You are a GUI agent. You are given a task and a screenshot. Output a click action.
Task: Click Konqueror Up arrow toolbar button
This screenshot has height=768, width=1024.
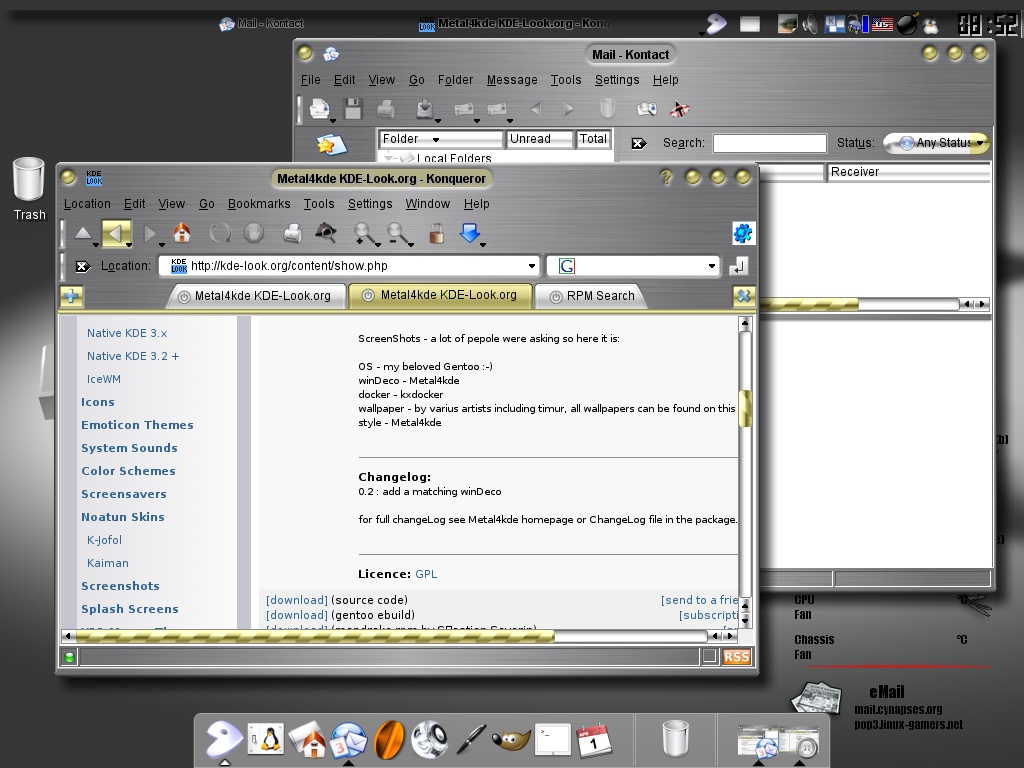[x=82, y=233]
